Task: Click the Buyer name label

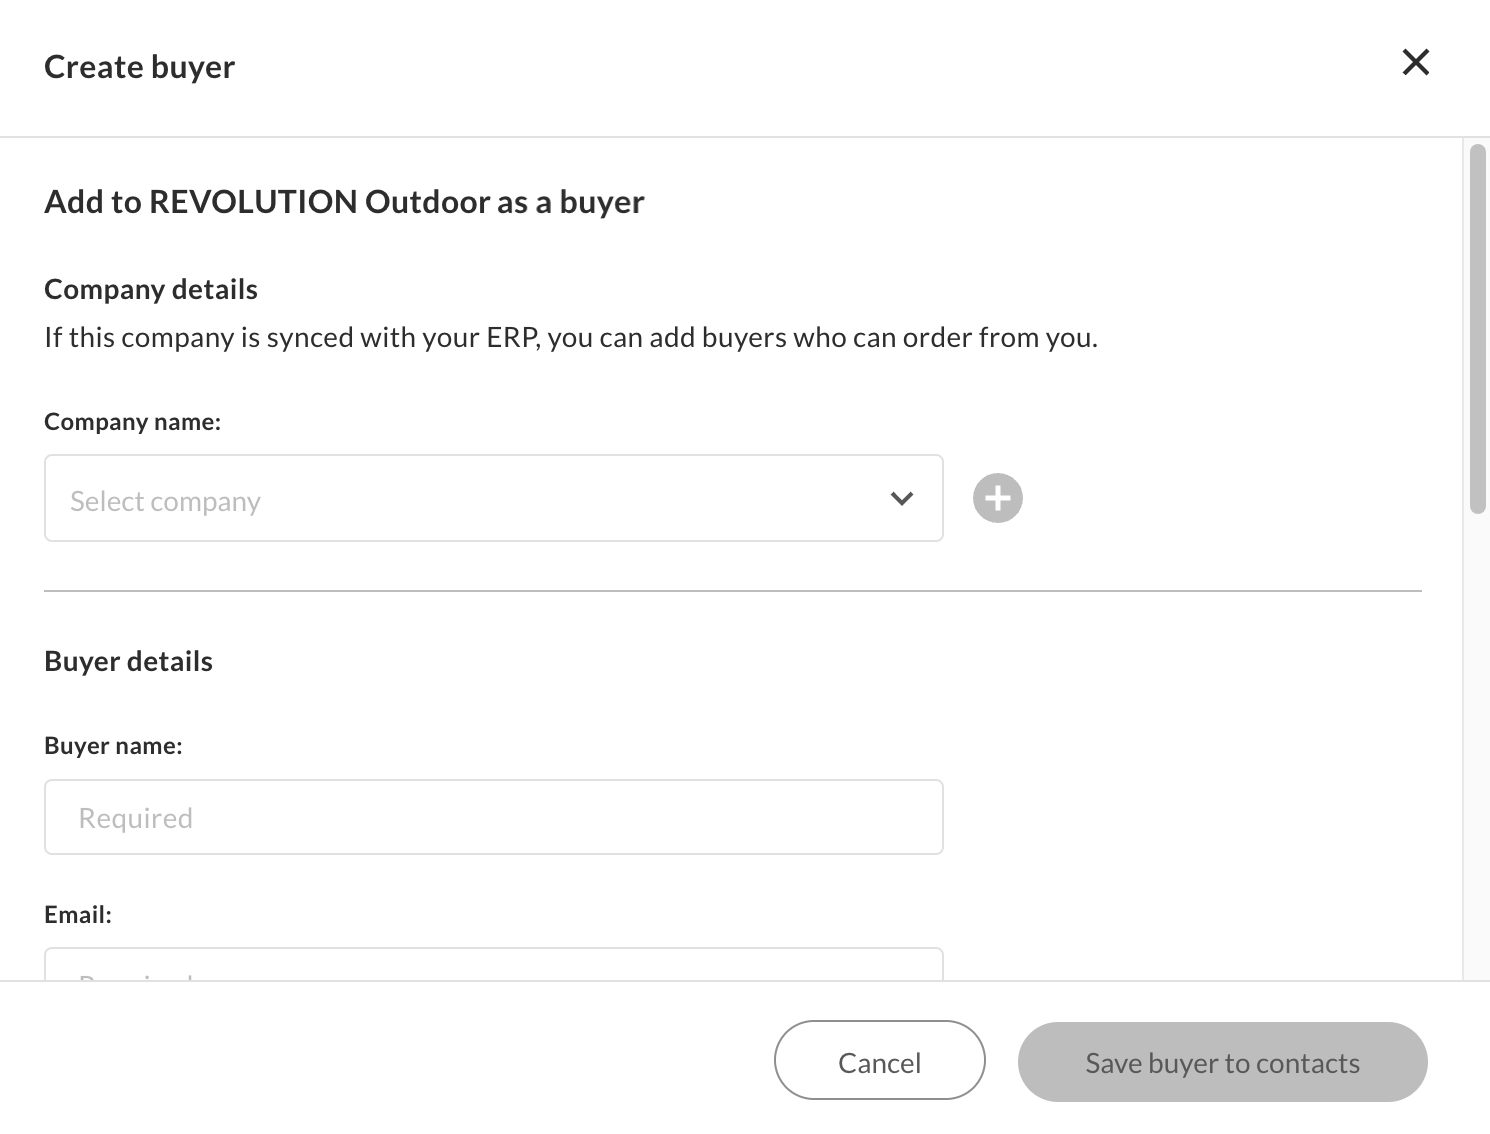Action: [x=113, y=746]
